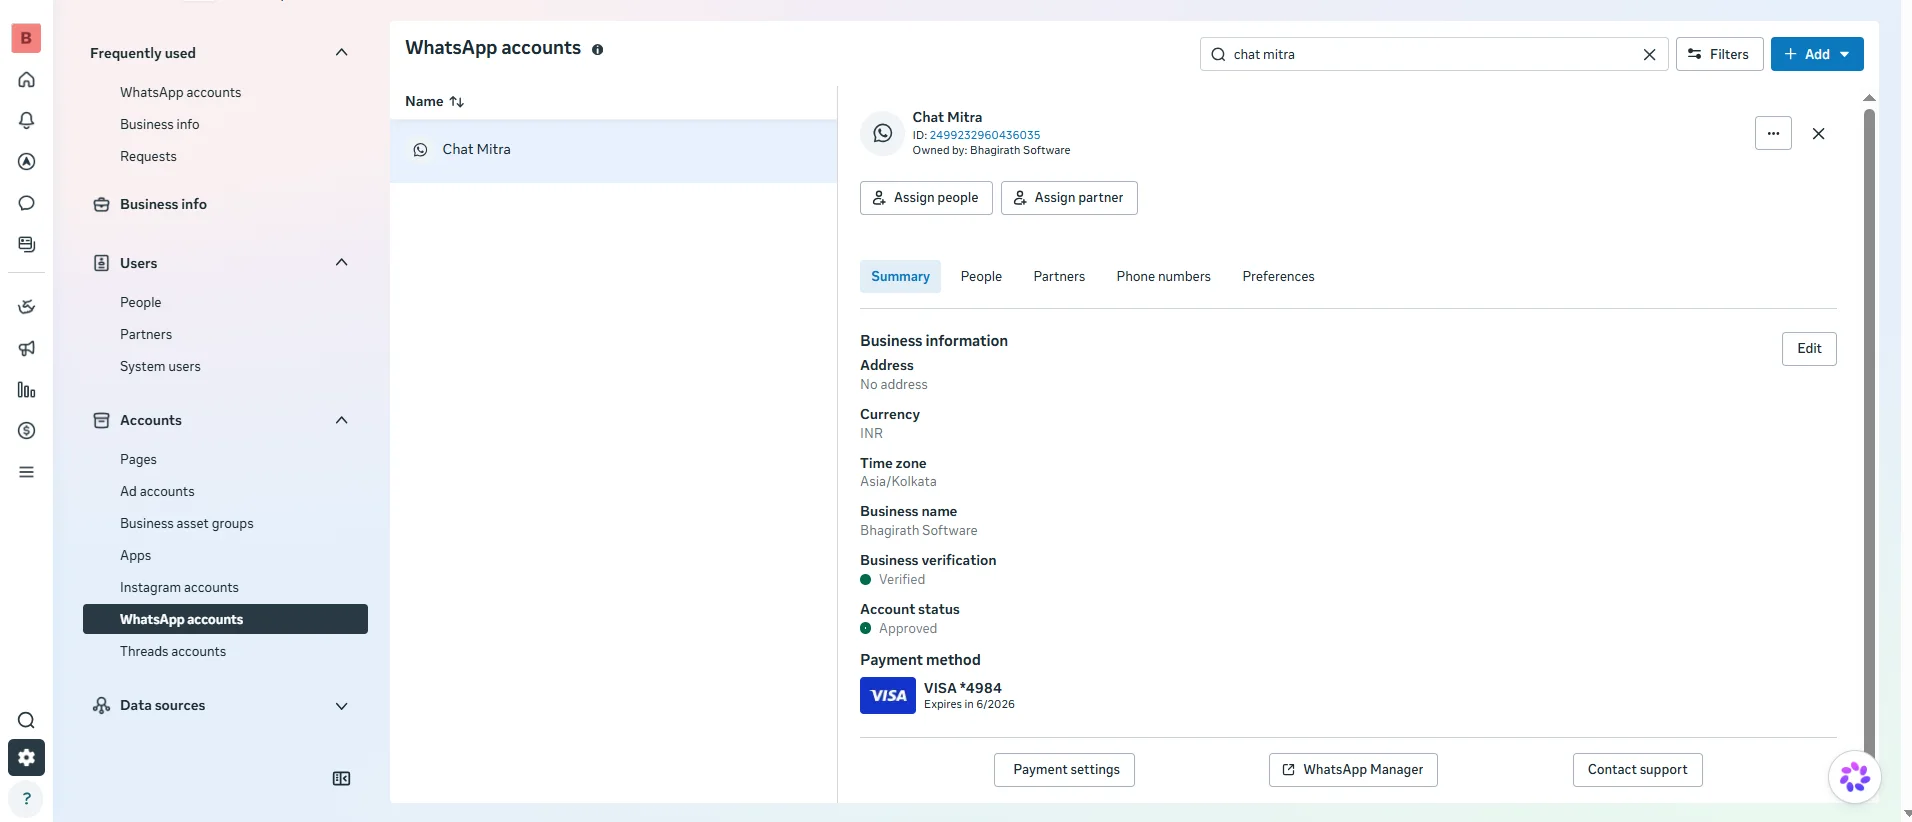Click the dollar billing icon

click(x=26, y=431)
